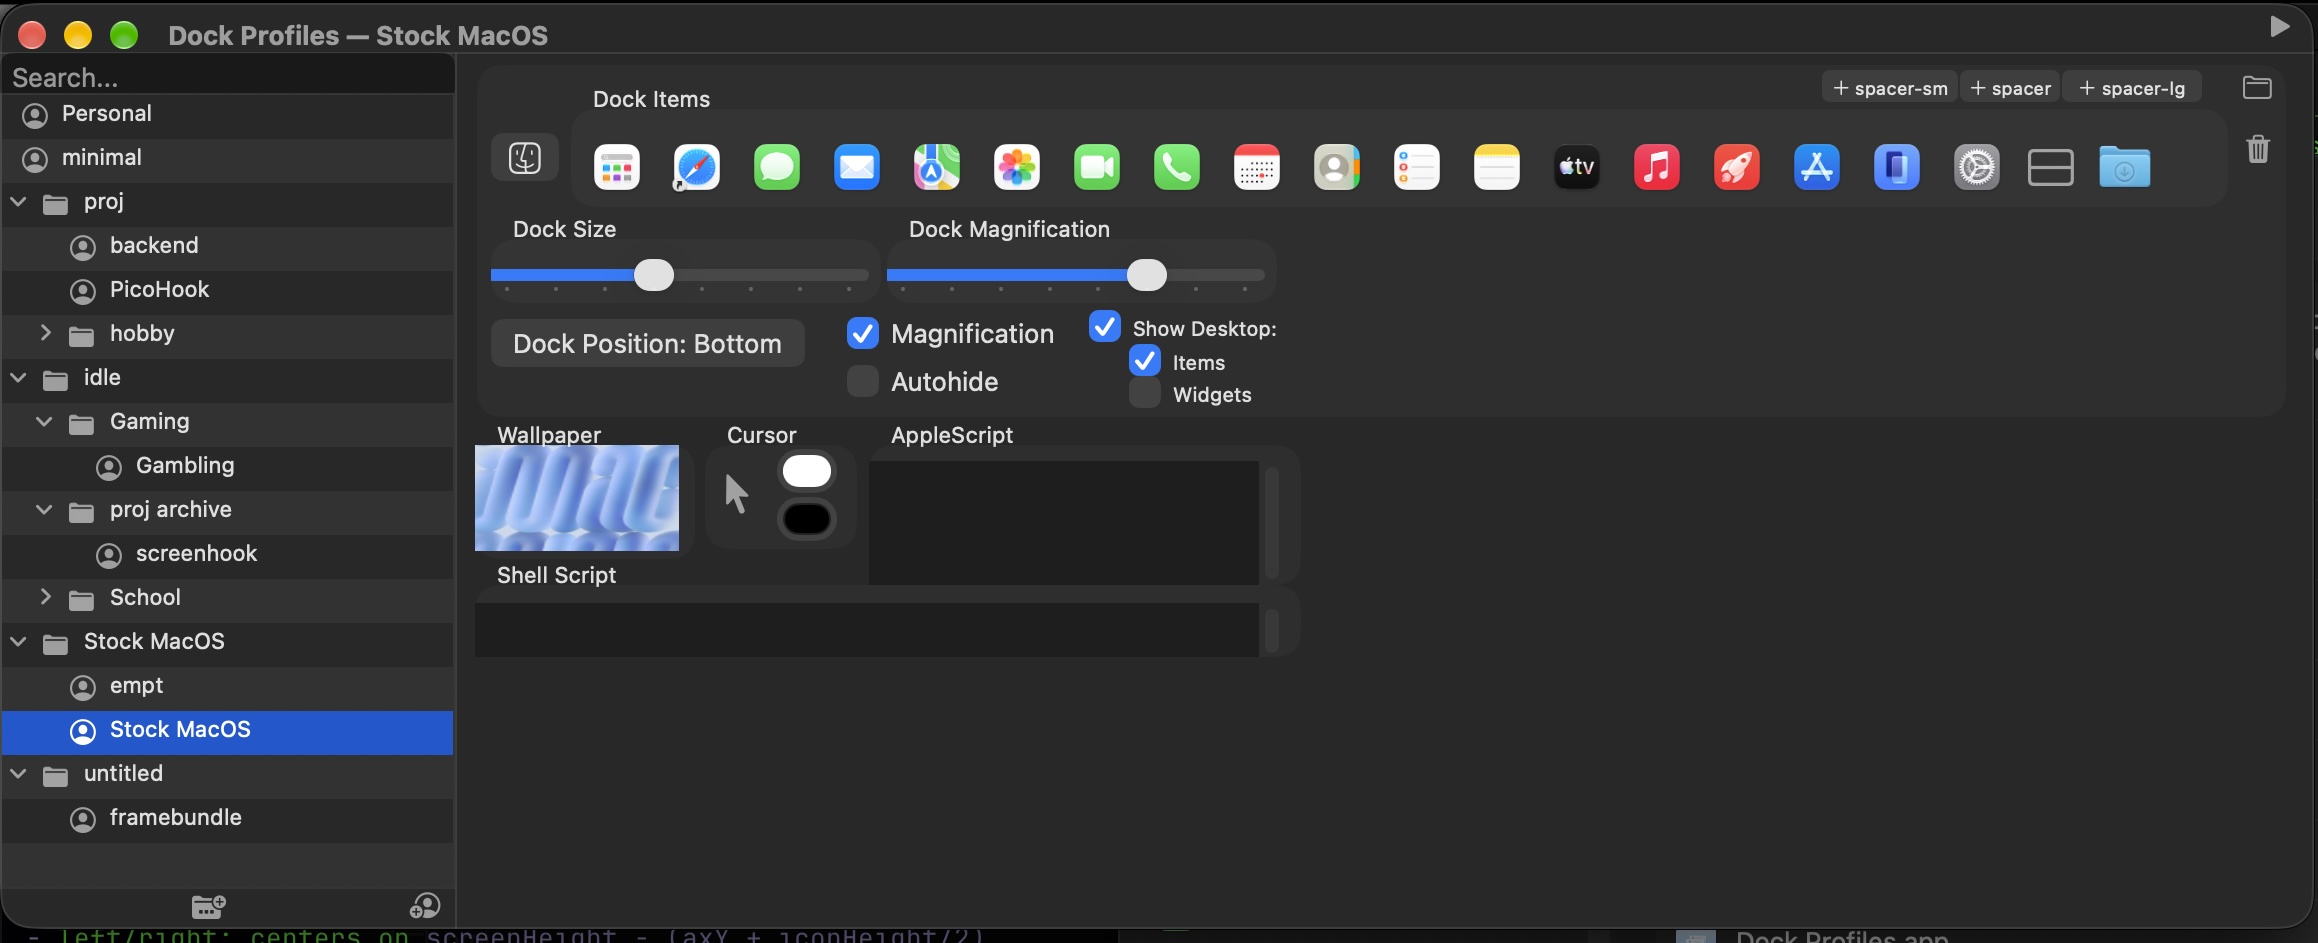This screenshot has height=943, width=2318.
Task: Choose the black cursor color option
Action: pyautogui.click(x=807, y=519)
